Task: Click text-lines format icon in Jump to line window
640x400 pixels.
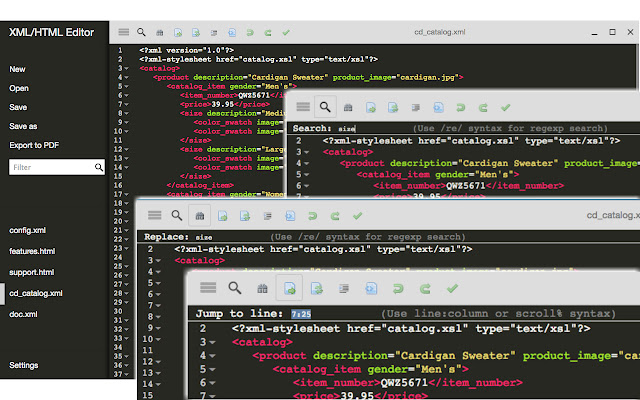Action: pyautogui.click(x=344, y=289)
